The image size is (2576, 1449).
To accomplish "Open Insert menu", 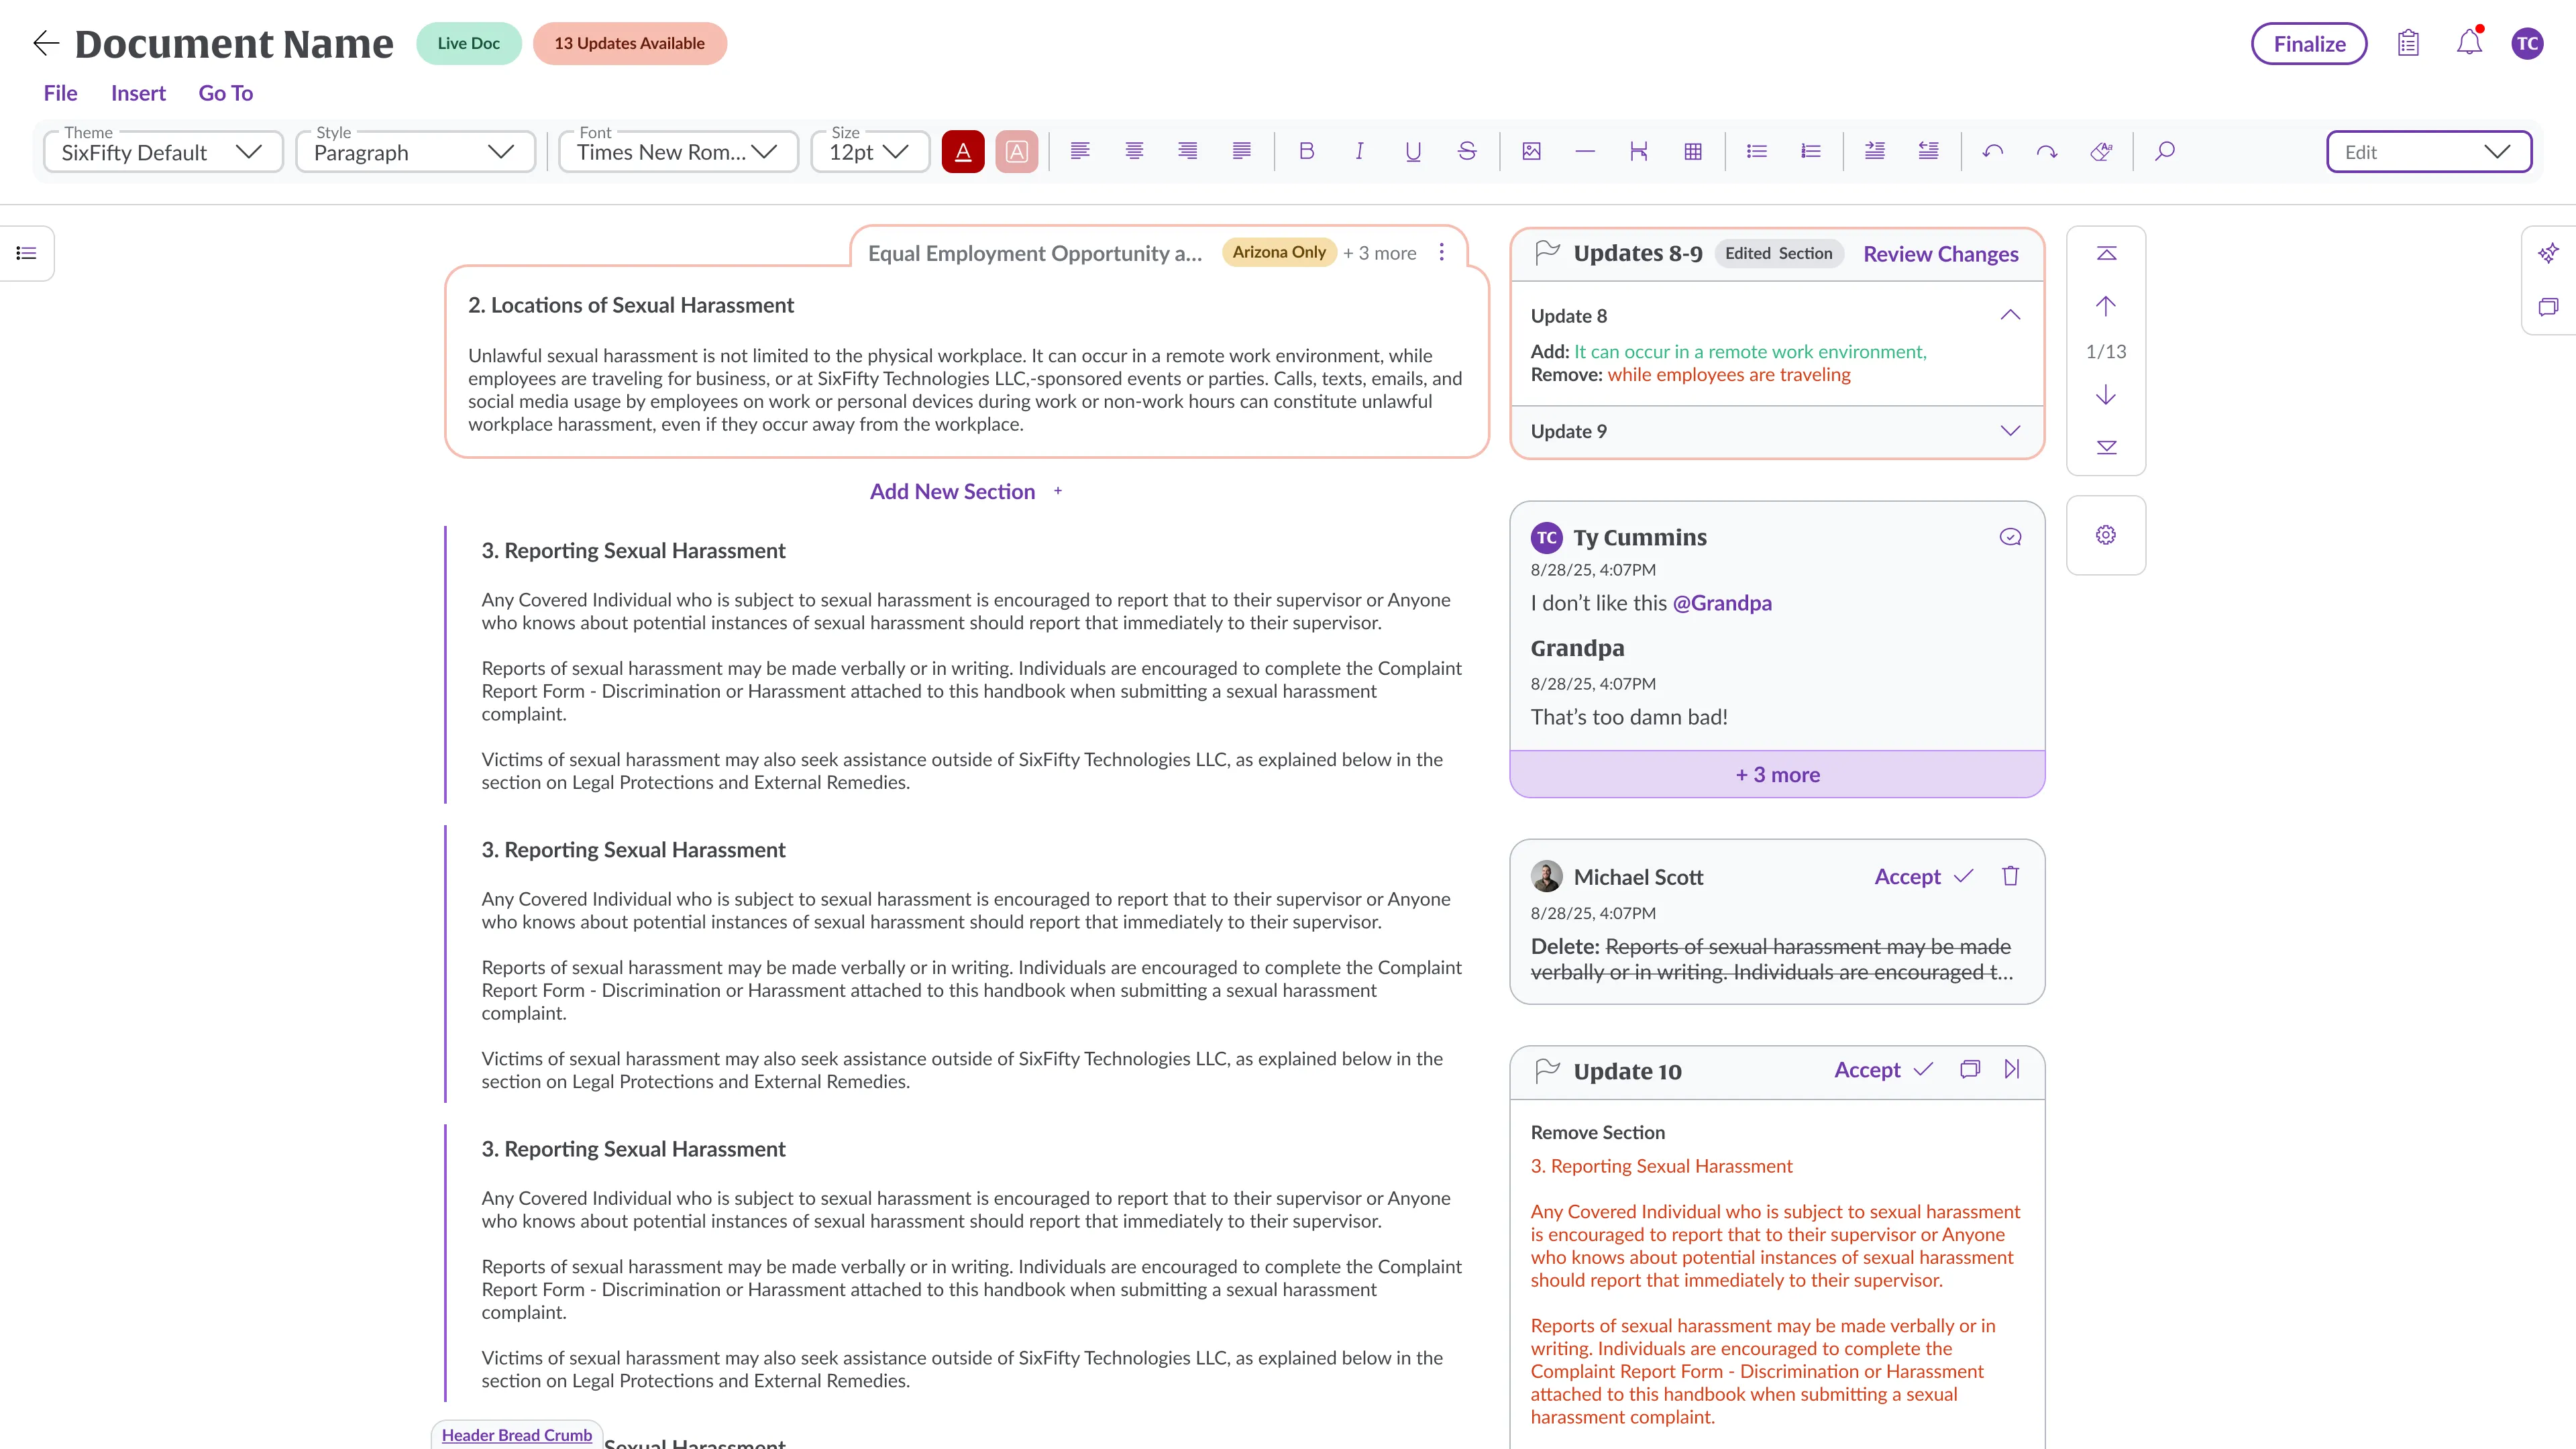I will click(x=138, y=93).
